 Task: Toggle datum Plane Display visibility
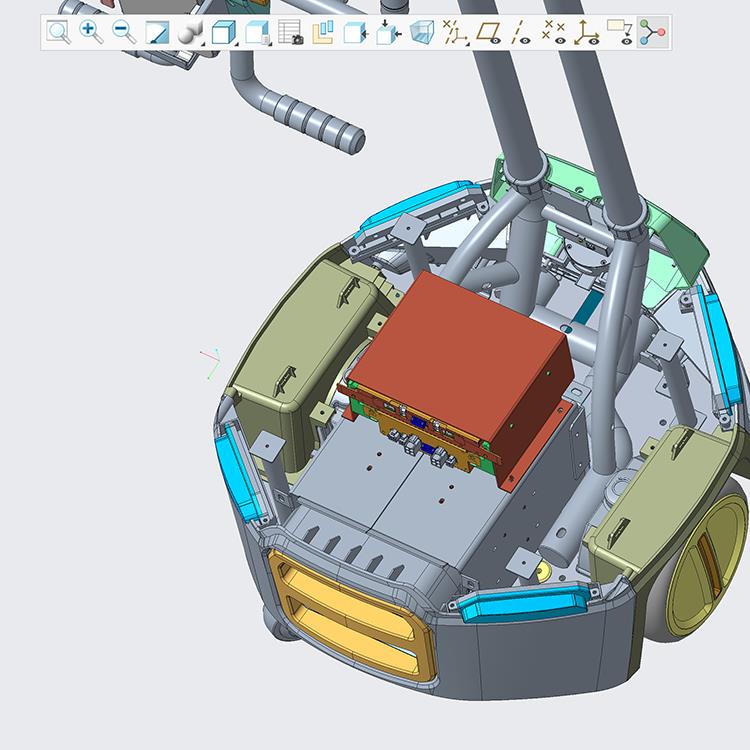click(x=488, y=33)
